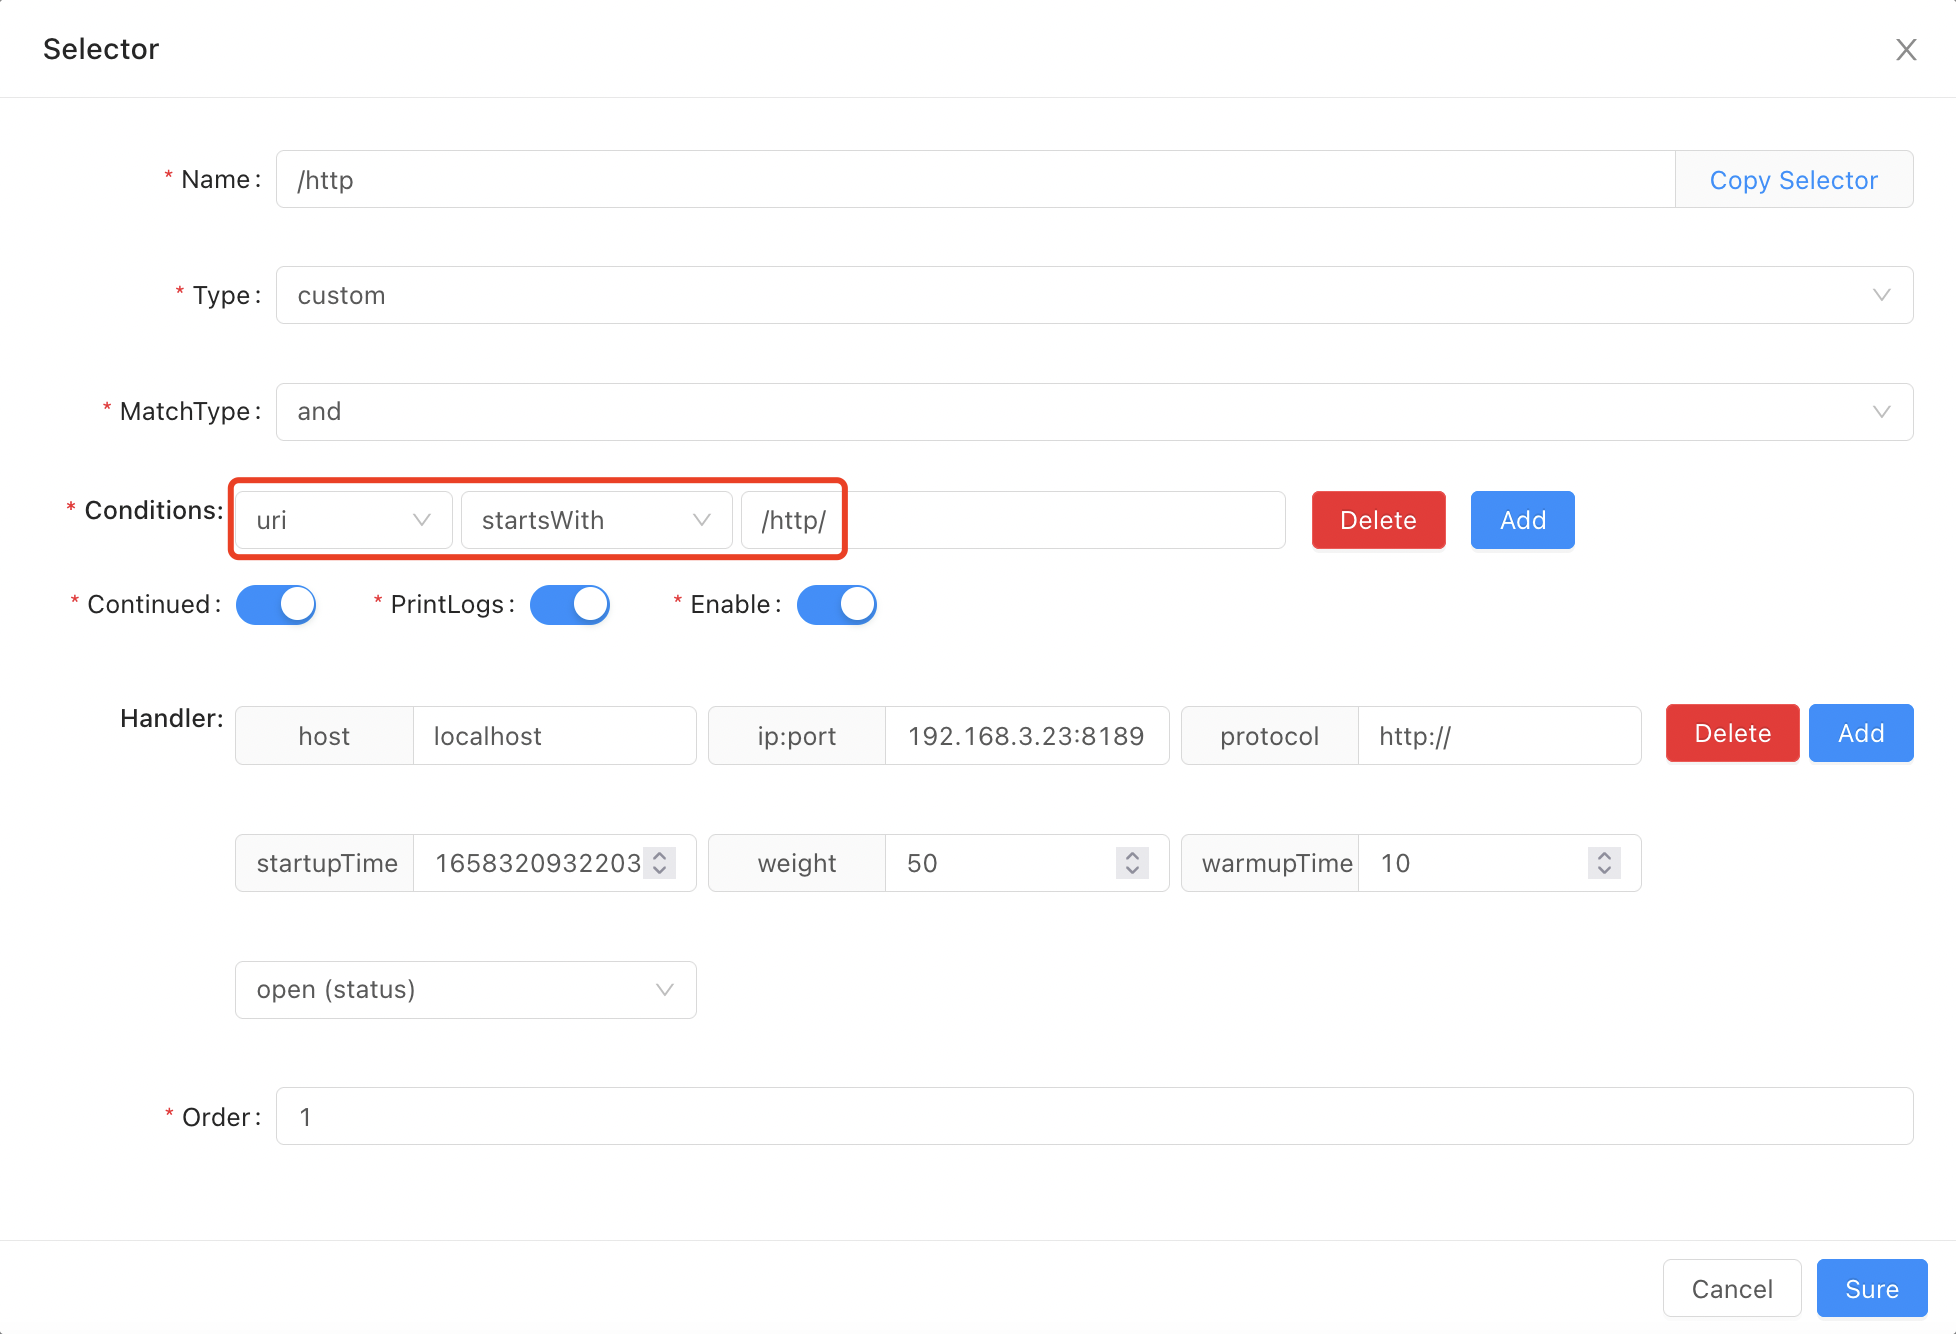Add a new condition row
This screenshot has width=1956, height=1334.
[x=1522, y=520]
